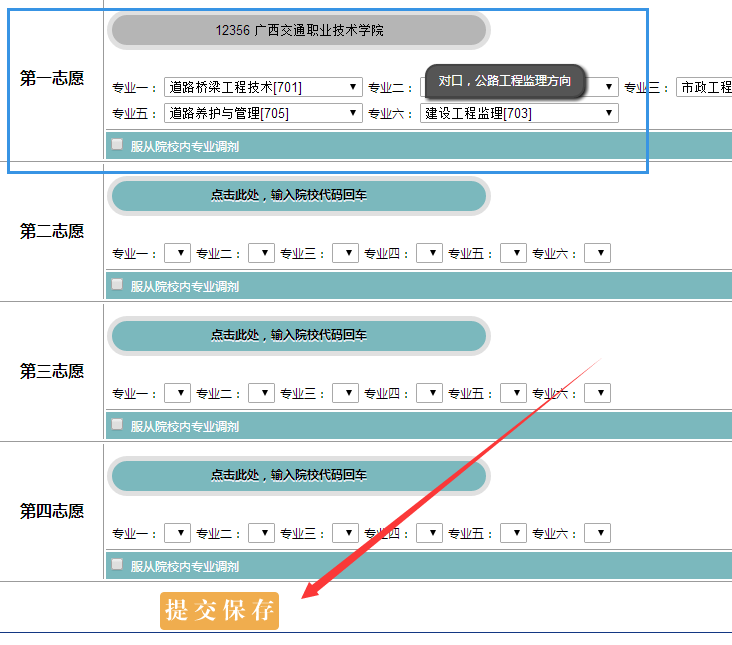Toggle 服从院校内专业调剂 checkbox for 第四志愿
732x645 pixels.
[x=118, y=565]
